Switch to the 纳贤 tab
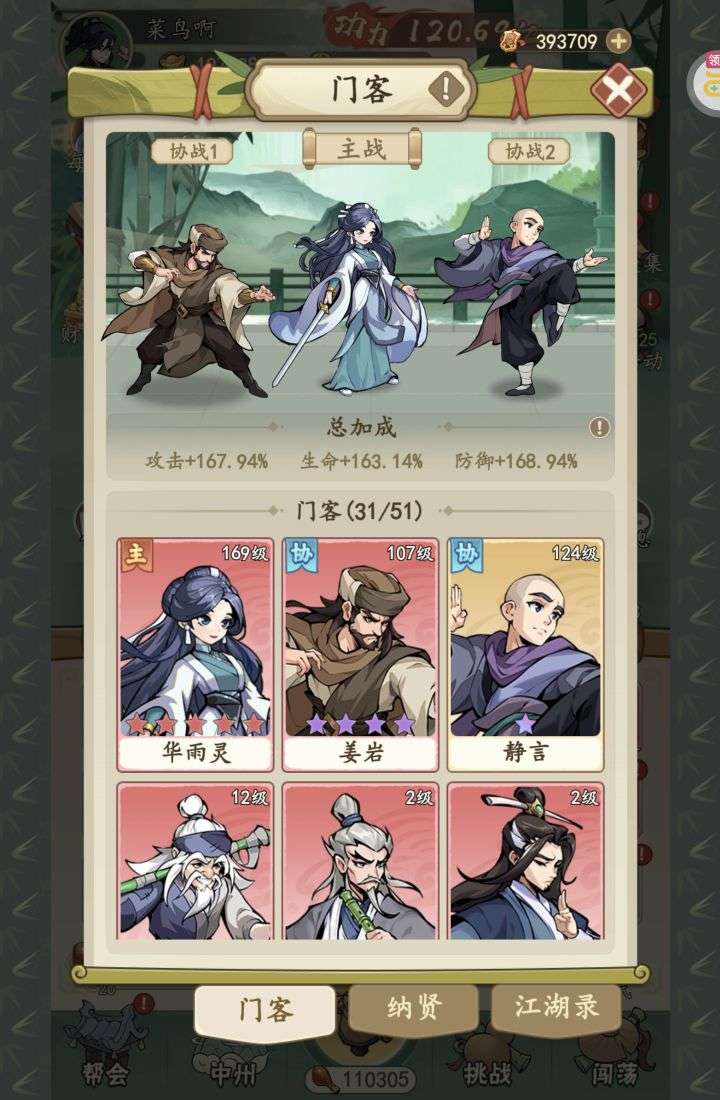This screenshot has width=720, height=1100. (x=413, y=1007)
